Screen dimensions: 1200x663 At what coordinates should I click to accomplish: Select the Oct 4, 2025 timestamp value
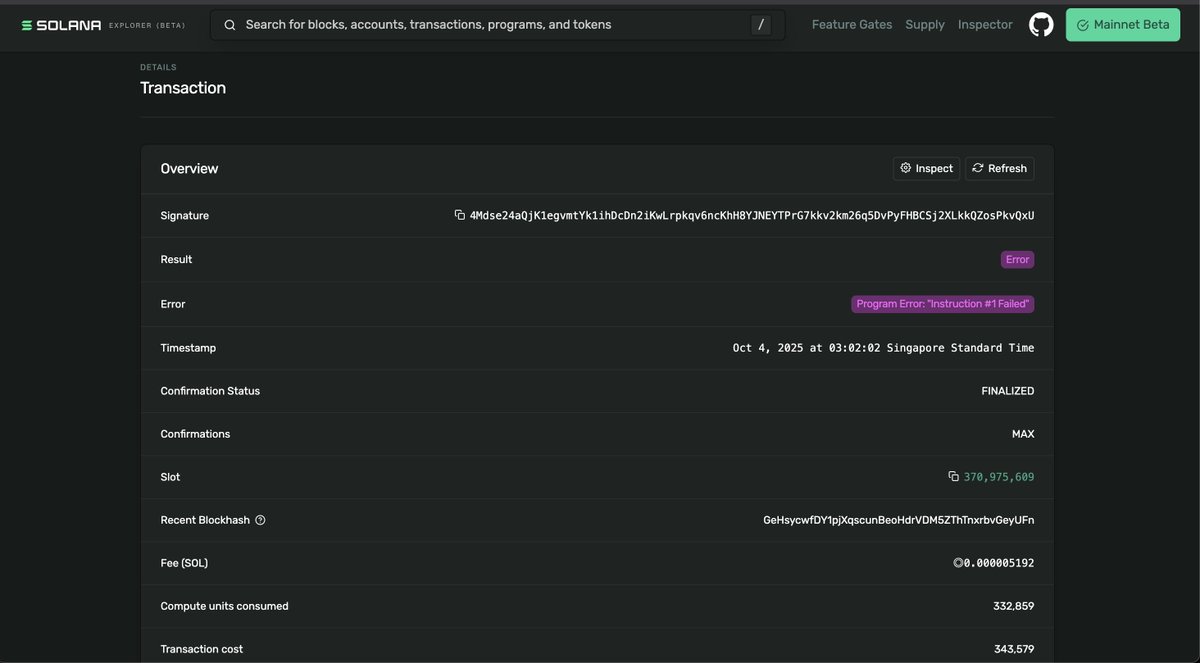point(884,348)
